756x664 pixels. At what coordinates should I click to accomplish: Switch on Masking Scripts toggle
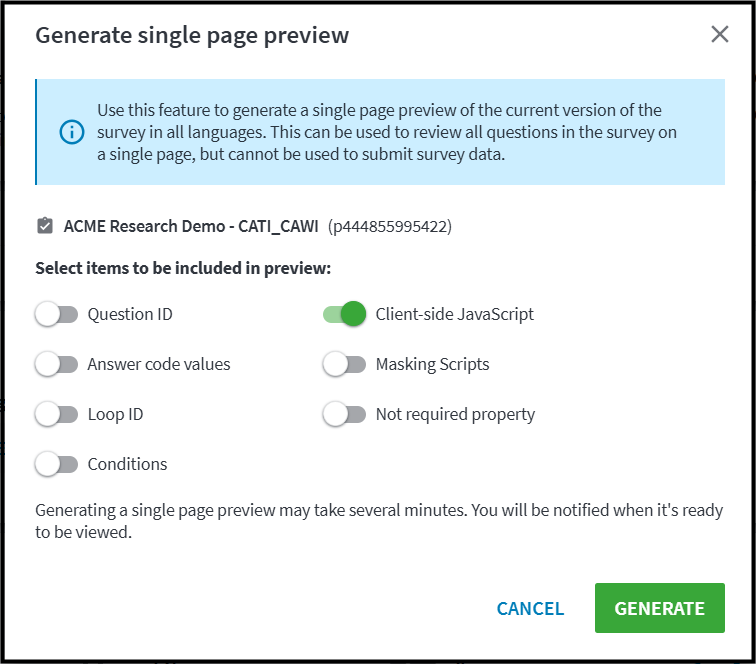344,364
